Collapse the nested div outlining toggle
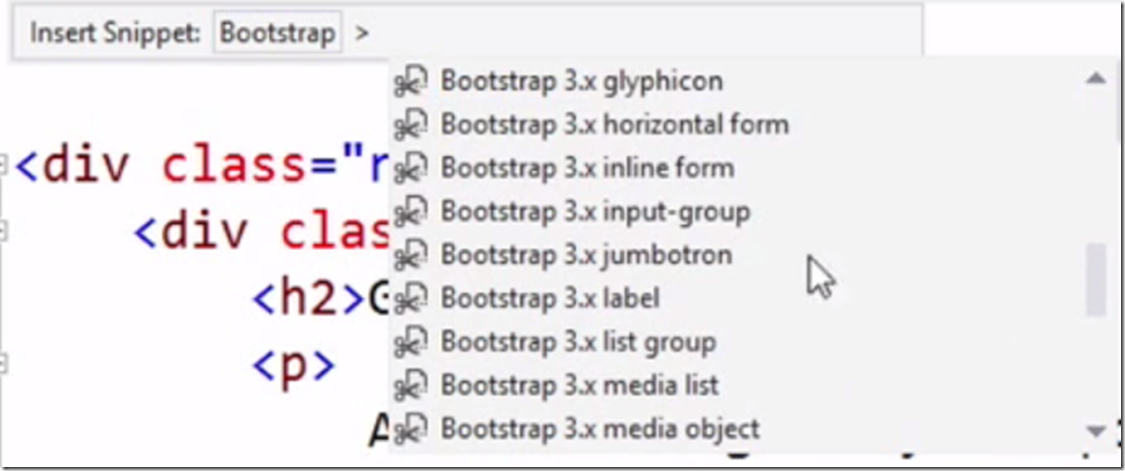1125x471 pixels. [3, 231]
